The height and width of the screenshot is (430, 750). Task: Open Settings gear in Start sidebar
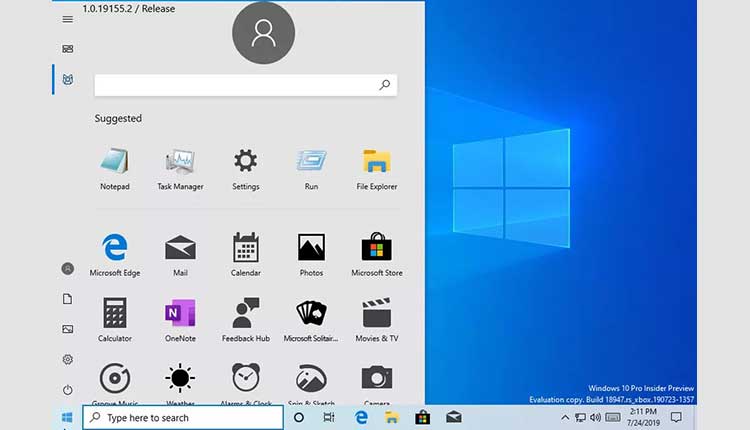(x=68, y=359)
